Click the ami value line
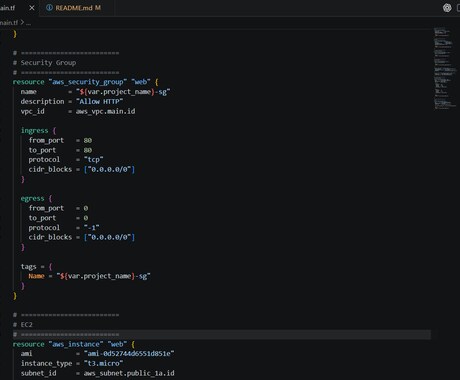Screen dimensions: 460x380 [x=97, y=354]
